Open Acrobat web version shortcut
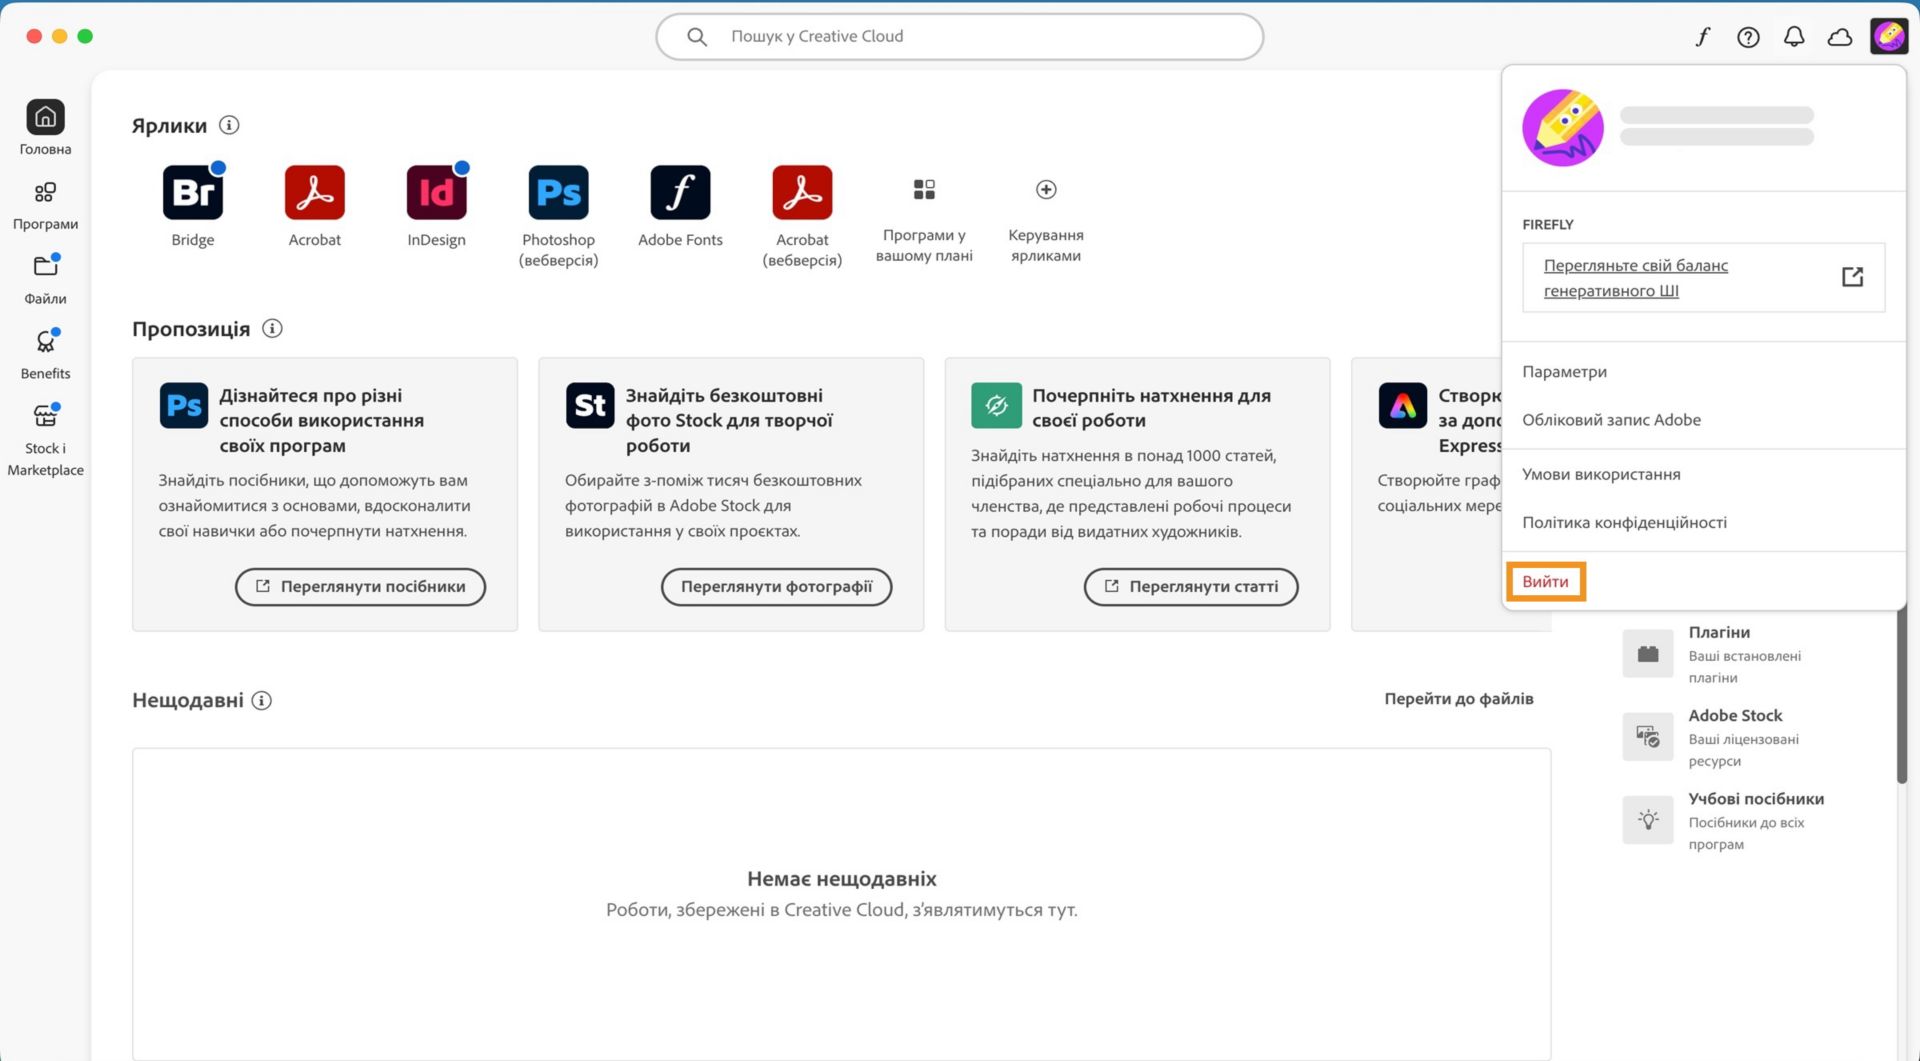1920x1061 pixels. click(802, 192)
